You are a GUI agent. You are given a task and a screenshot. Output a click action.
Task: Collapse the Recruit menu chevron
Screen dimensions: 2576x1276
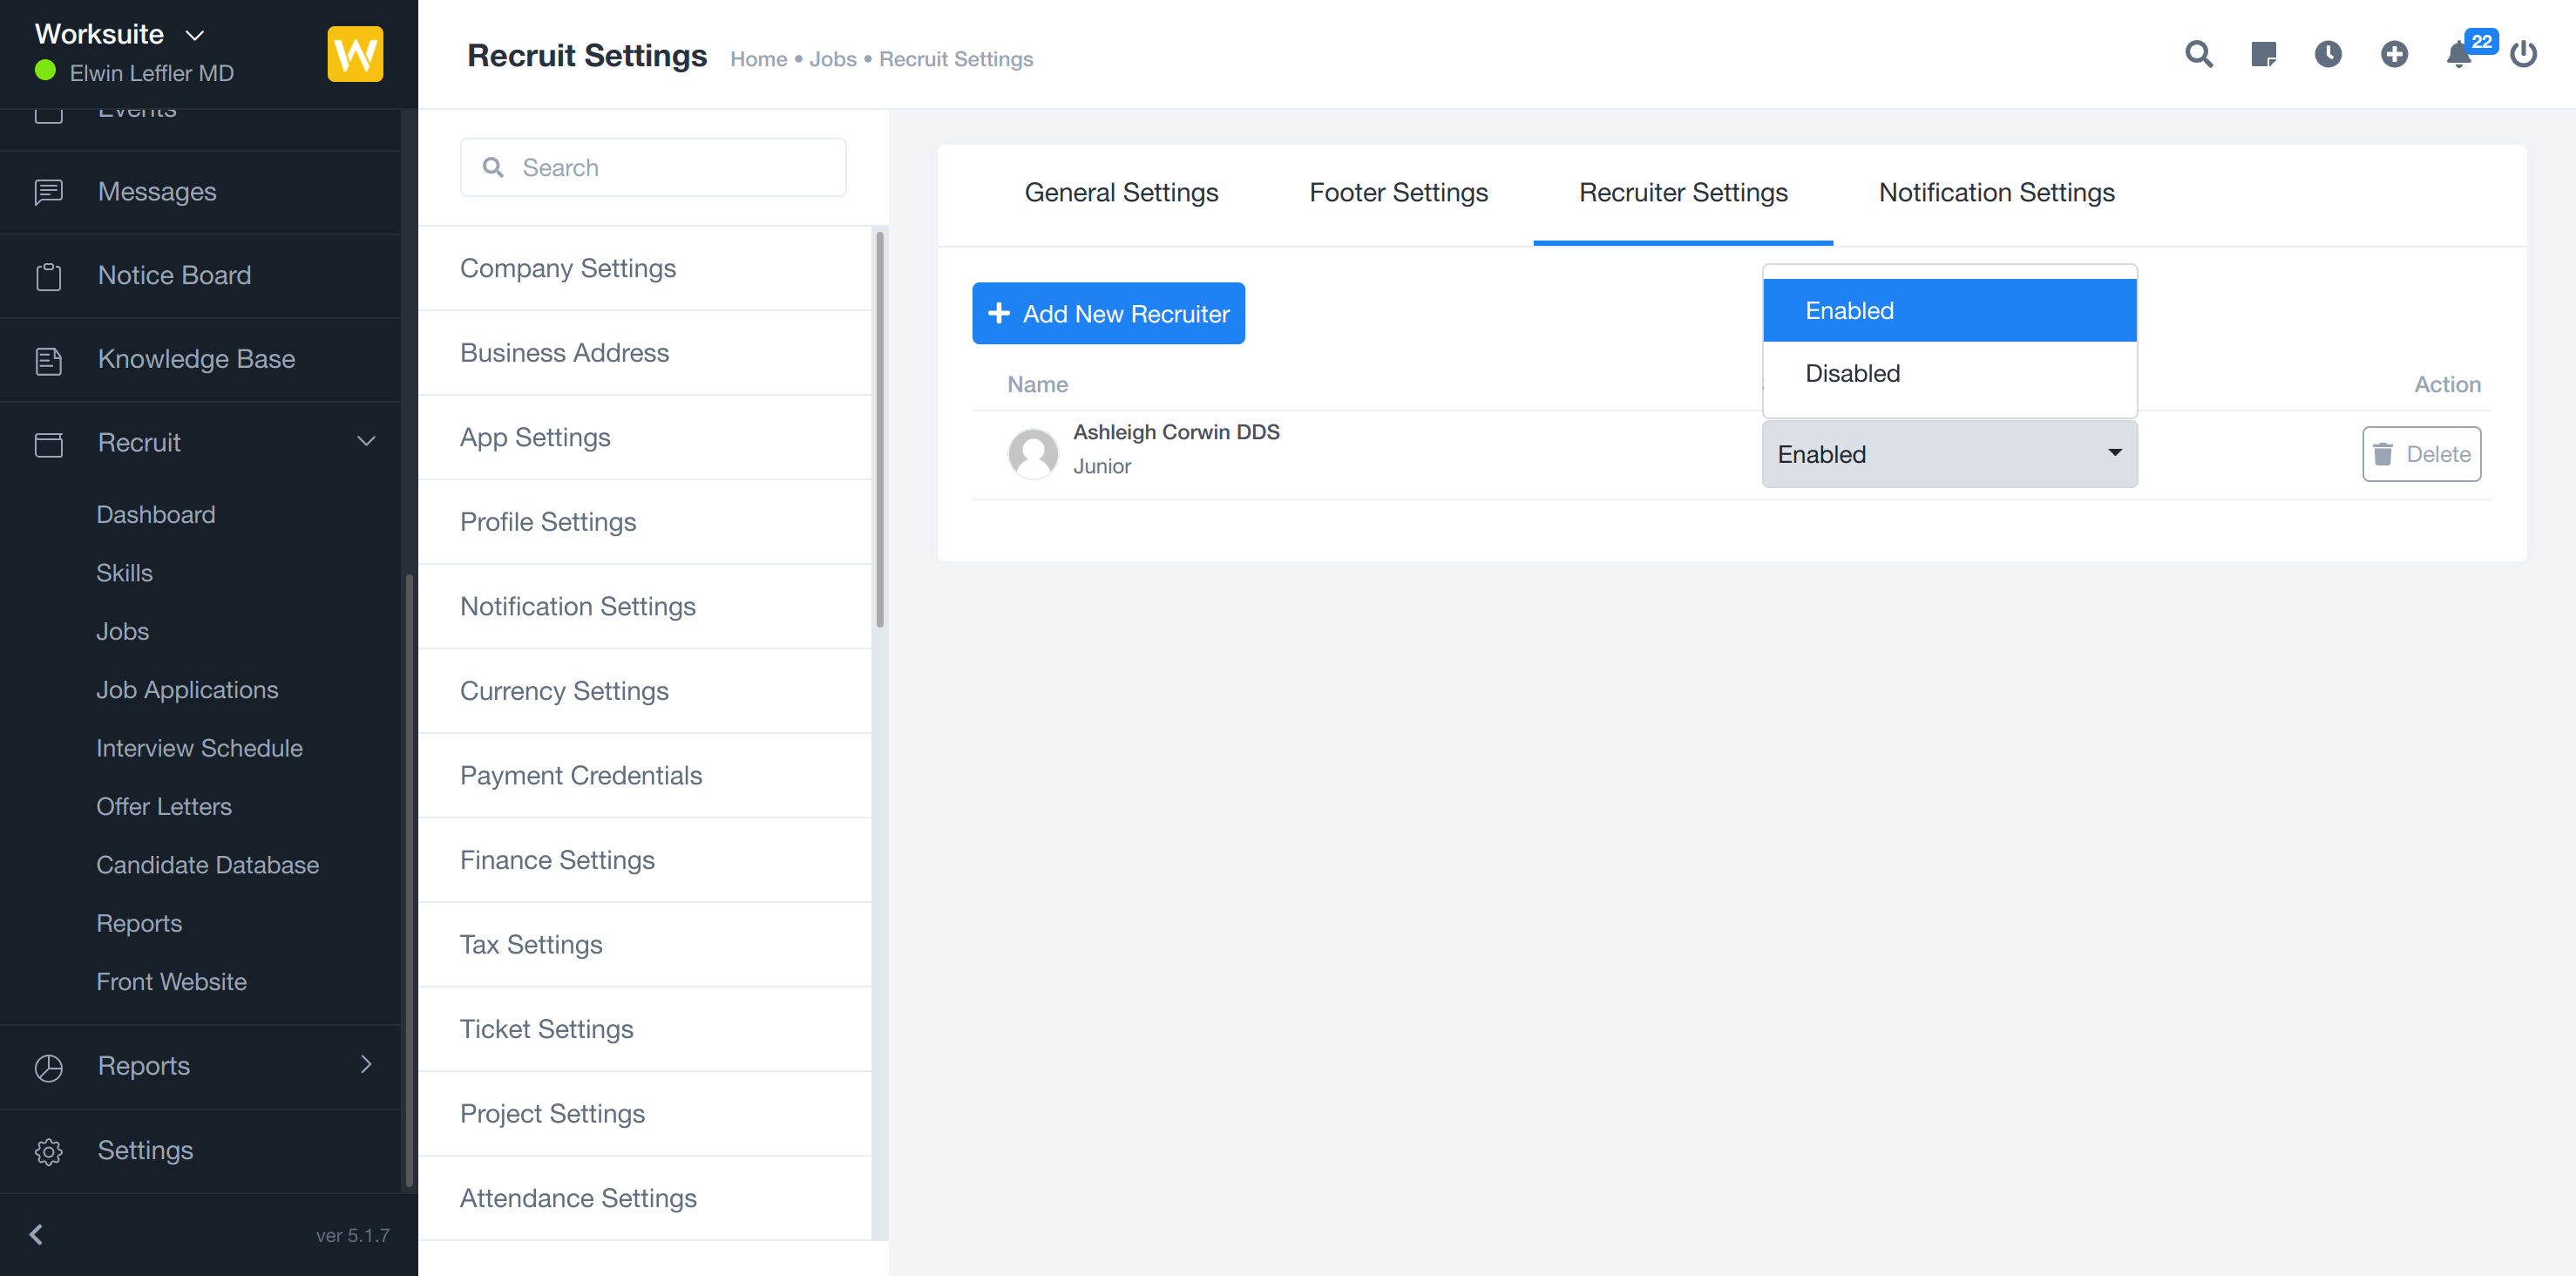(x=366, y=442)
